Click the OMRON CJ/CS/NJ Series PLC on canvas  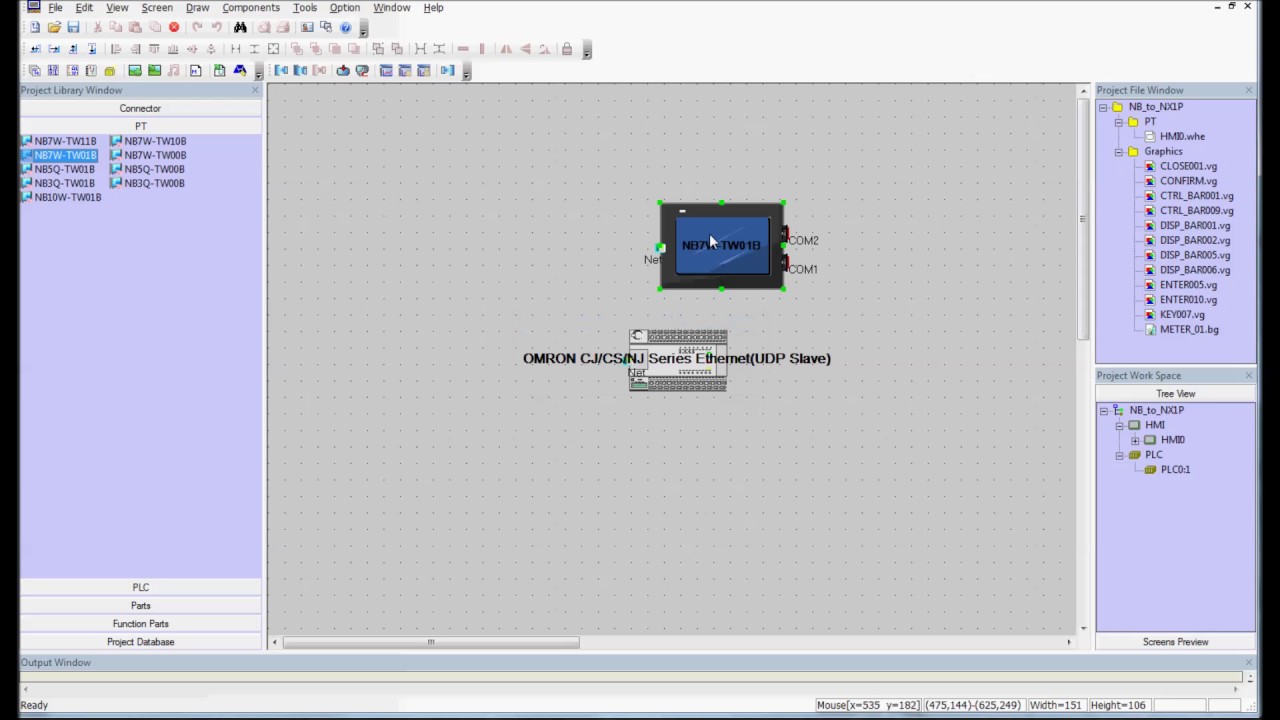click(678, 360)
